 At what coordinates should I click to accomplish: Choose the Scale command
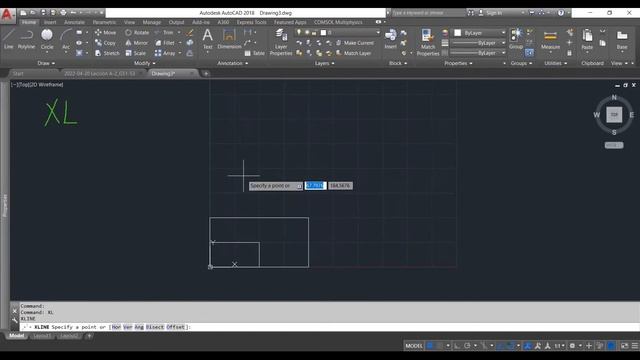[136, 53]
